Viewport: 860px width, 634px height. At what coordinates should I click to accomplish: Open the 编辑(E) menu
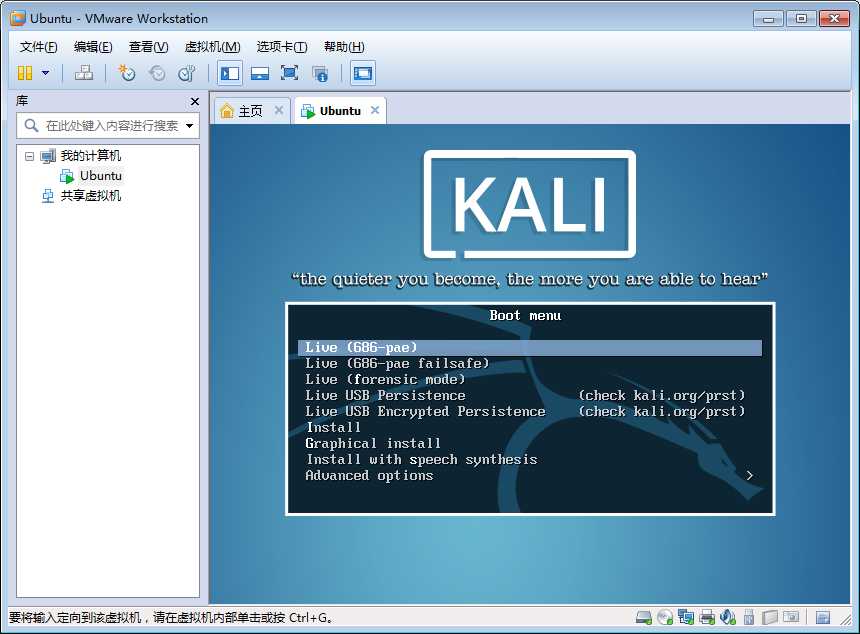click(x=93, y=47)
